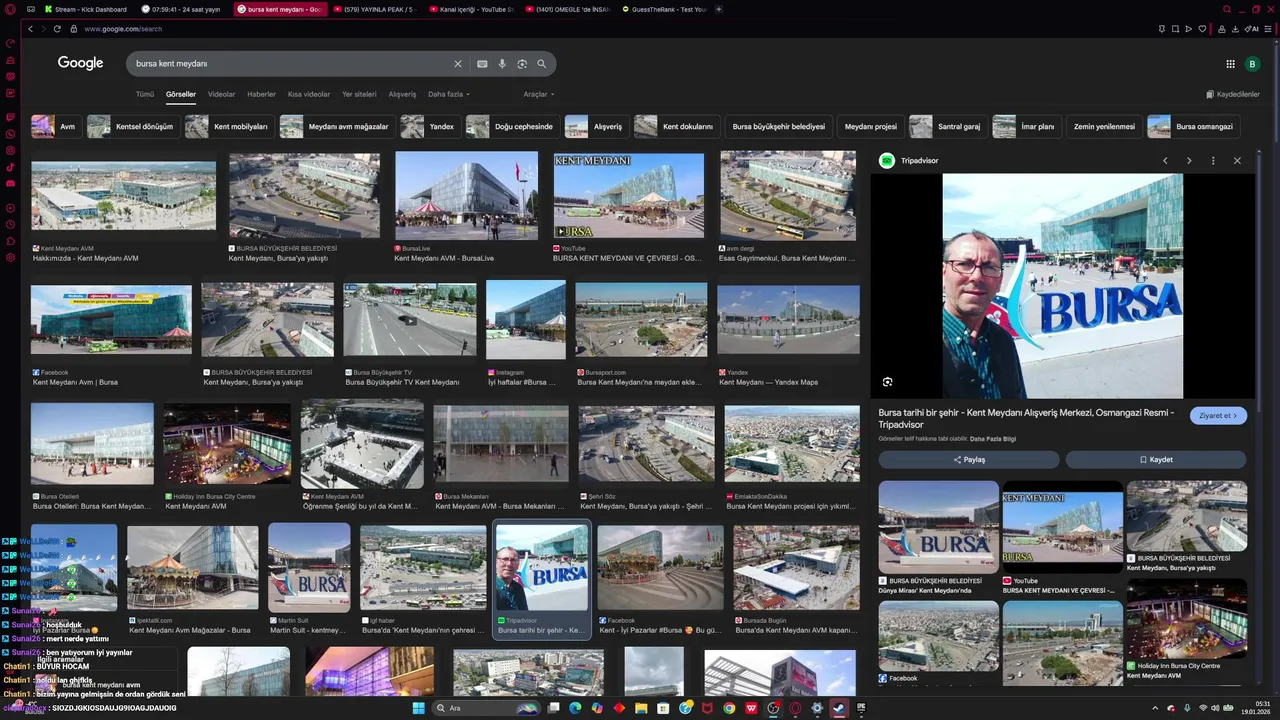Switch to Stream - Kick Dashboard tab
This screenshot has height=720, width=1280.
click(85, 9)
